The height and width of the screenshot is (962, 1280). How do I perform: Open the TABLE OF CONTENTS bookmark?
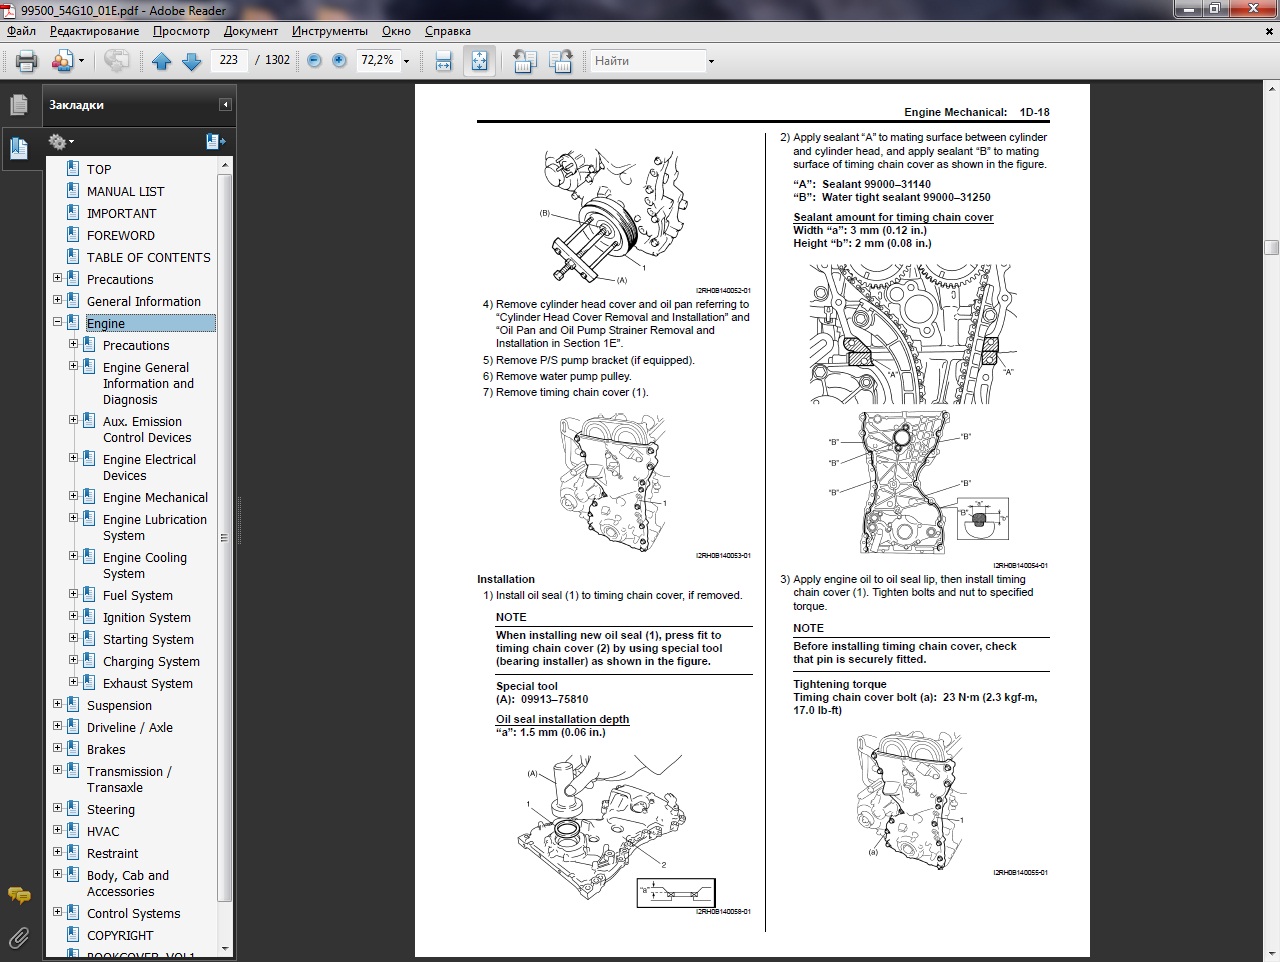click(148, 257)
